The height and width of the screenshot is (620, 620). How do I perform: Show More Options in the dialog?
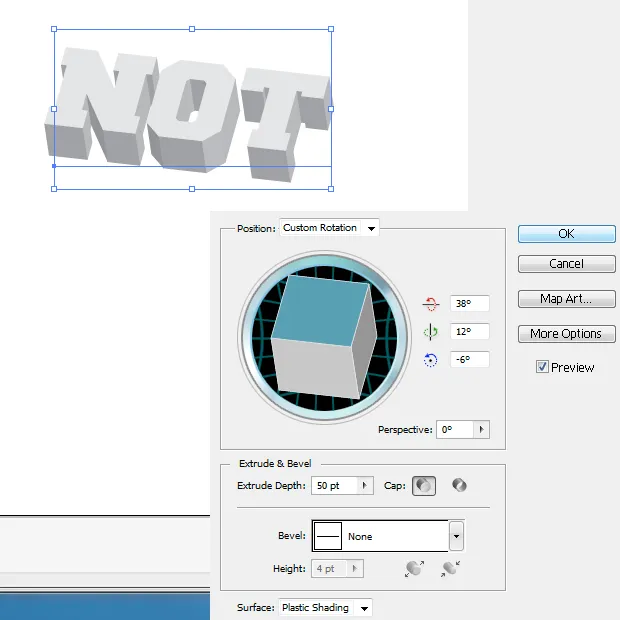[566, 334]
